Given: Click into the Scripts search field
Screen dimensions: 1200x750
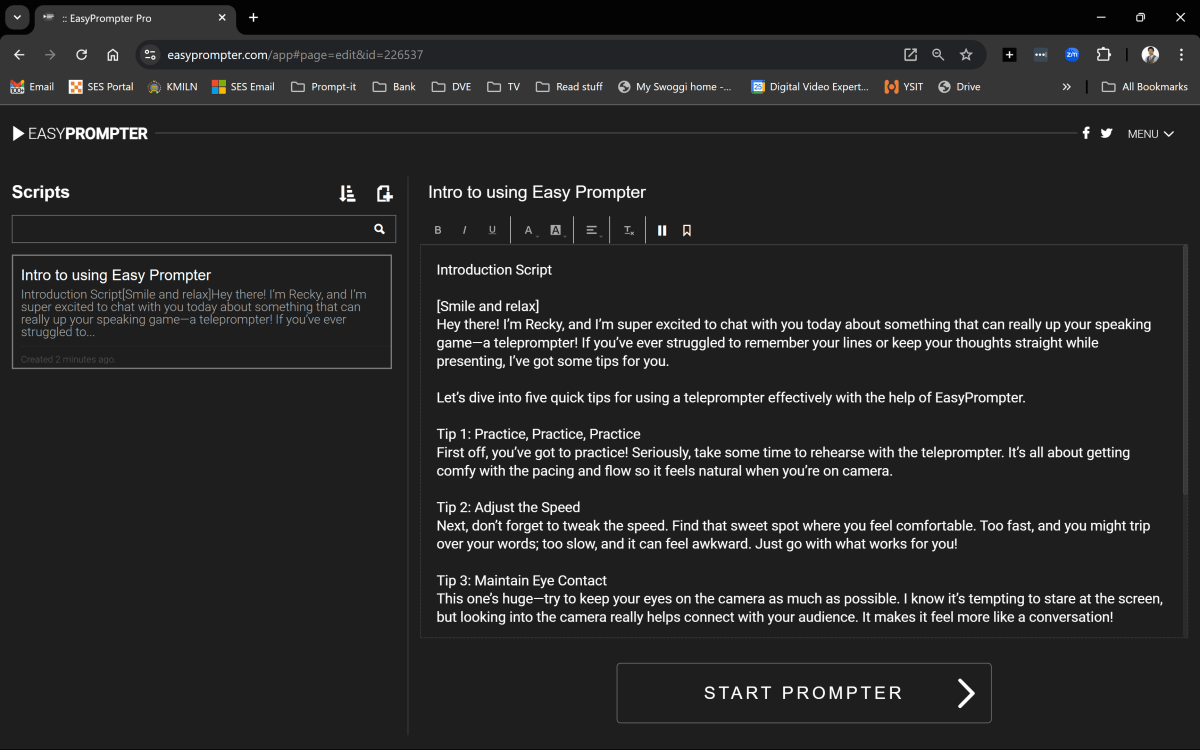Looking at the screenshot, I should click(191, 229).
